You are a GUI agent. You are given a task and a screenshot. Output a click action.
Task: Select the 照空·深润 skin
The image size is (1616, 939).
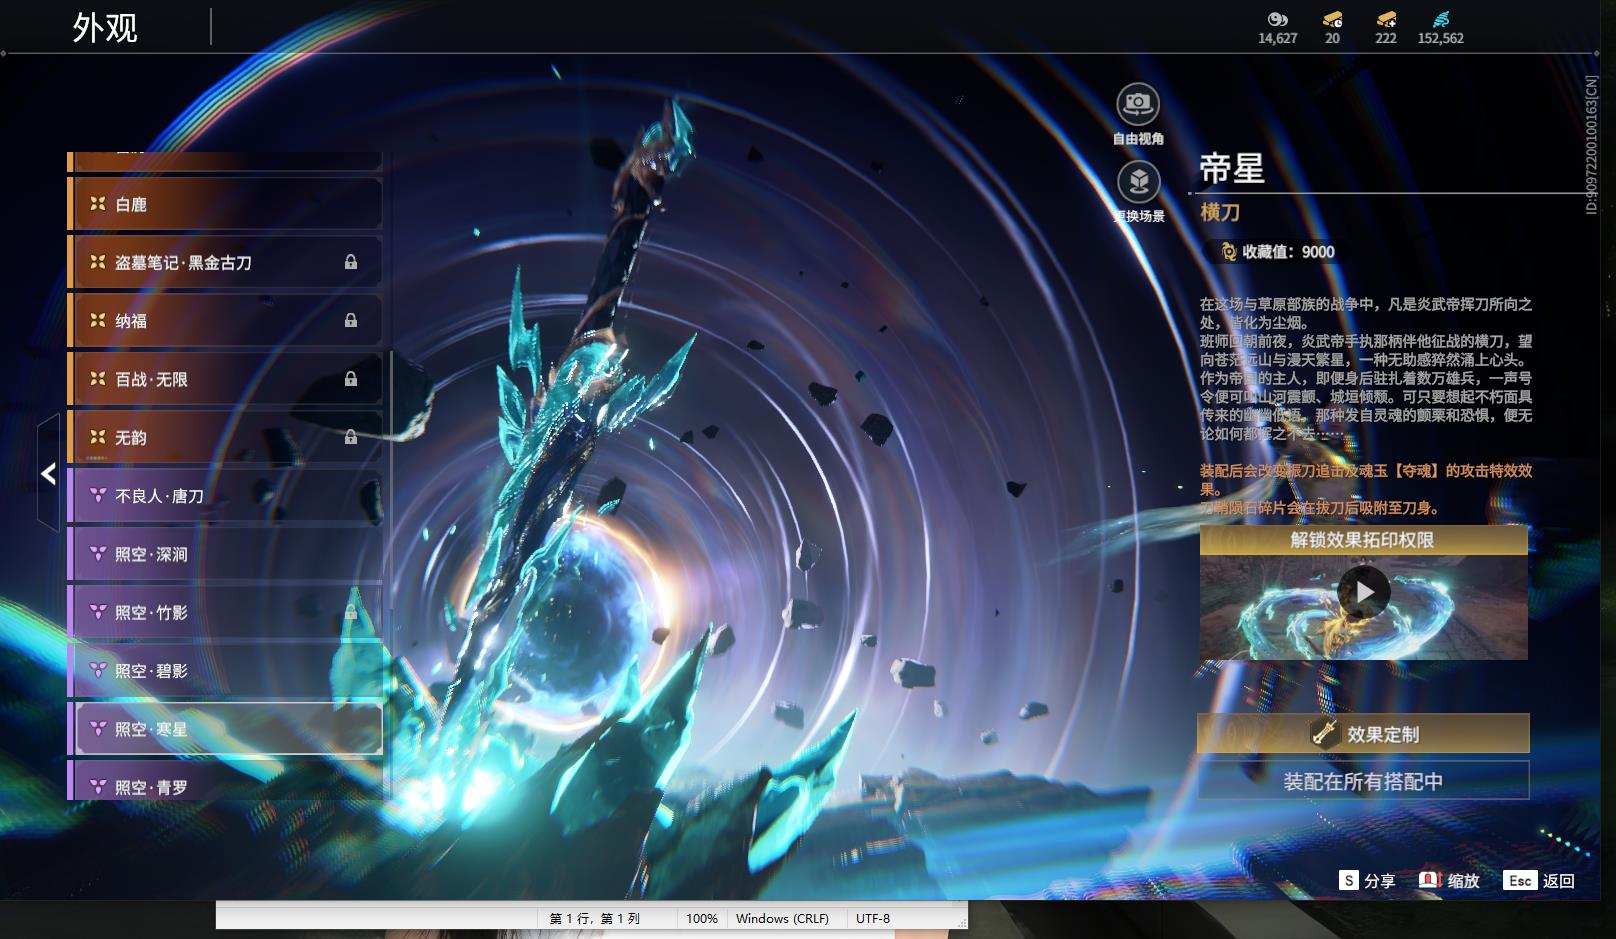tap(225, 554)
